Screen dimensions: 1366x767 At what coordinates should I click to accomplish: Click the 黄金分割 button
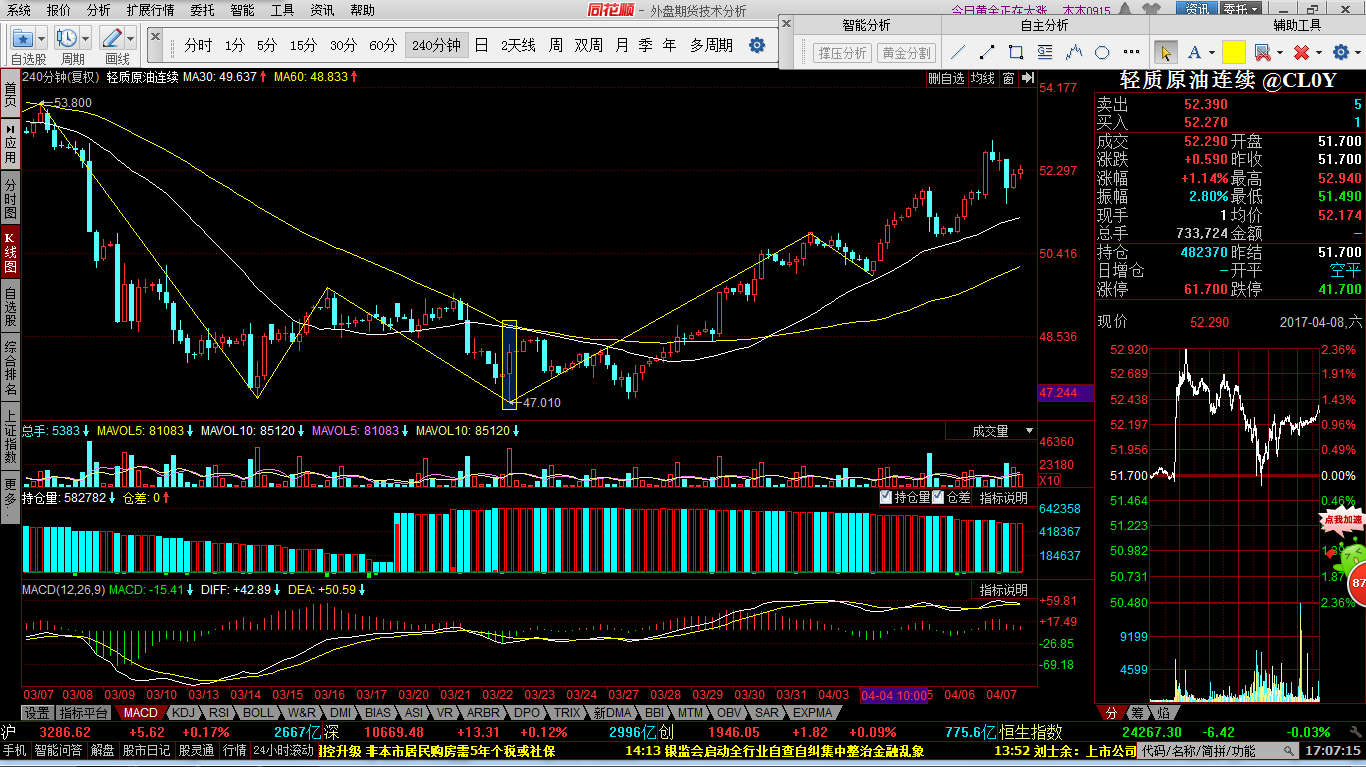tap(905, 53)
